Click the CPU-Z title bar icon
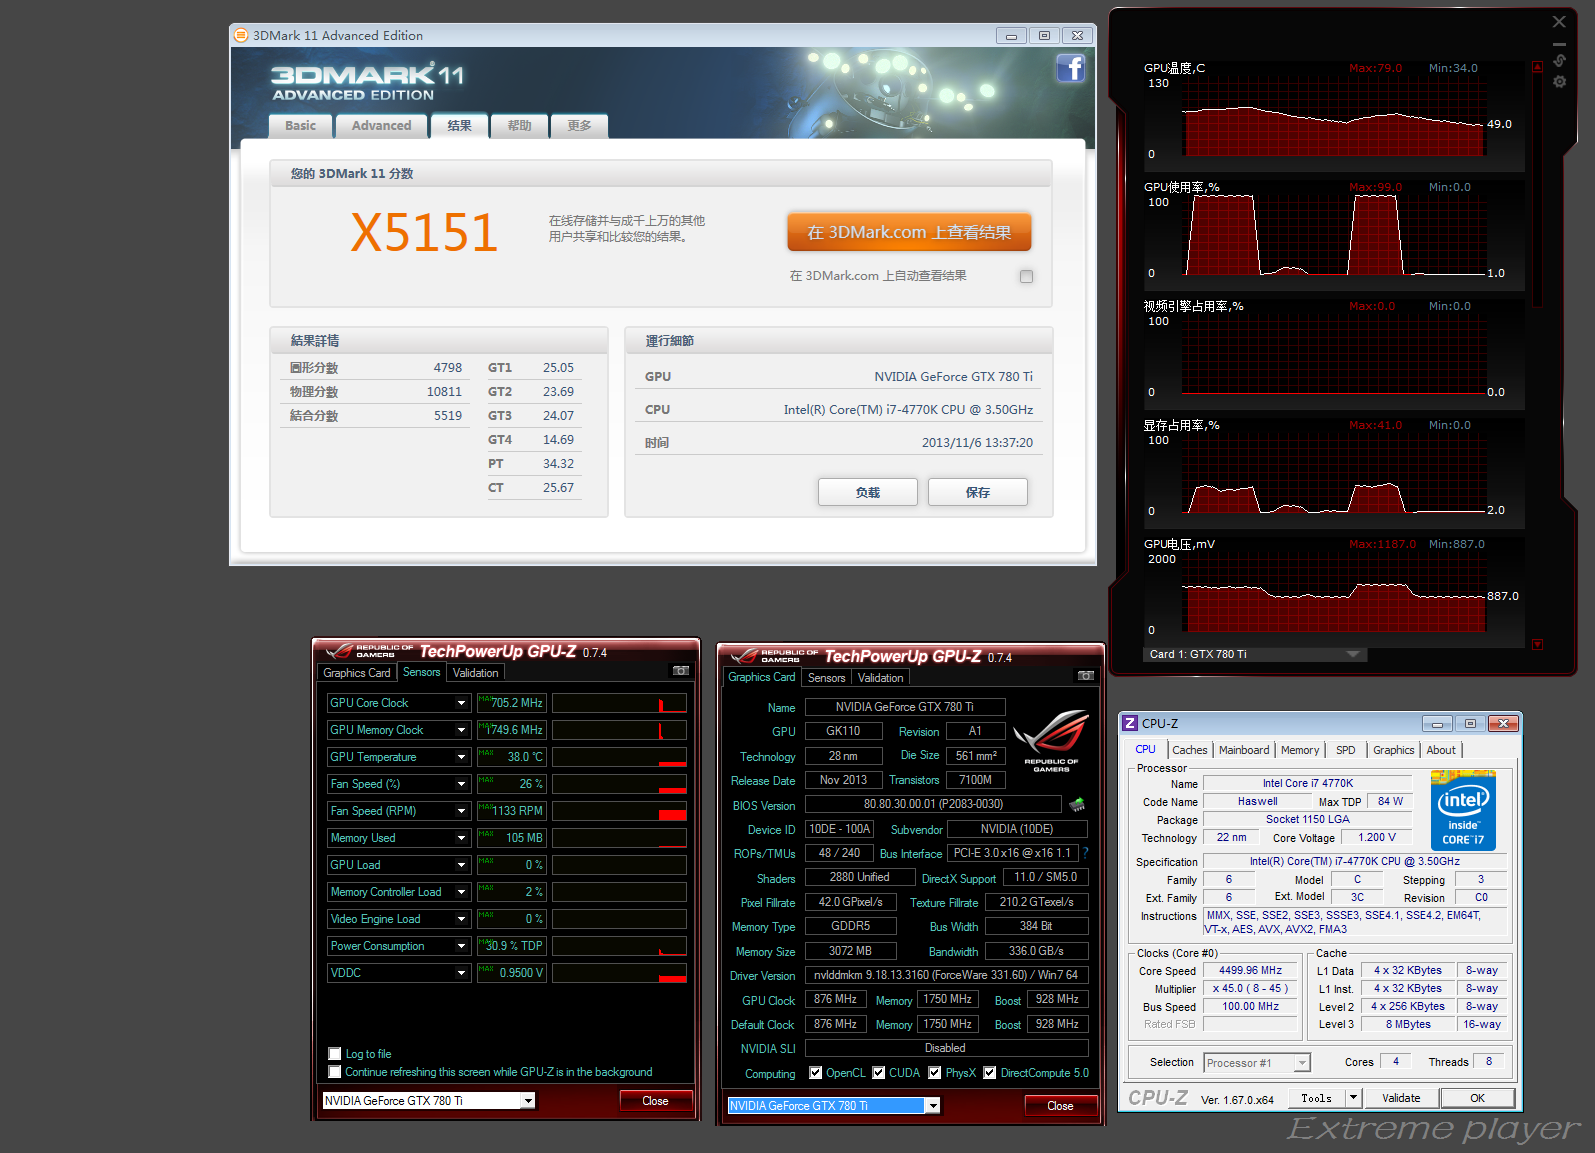This screenshot has height=1153, width=1595. pyautogui.click(x=1130, y=723)
